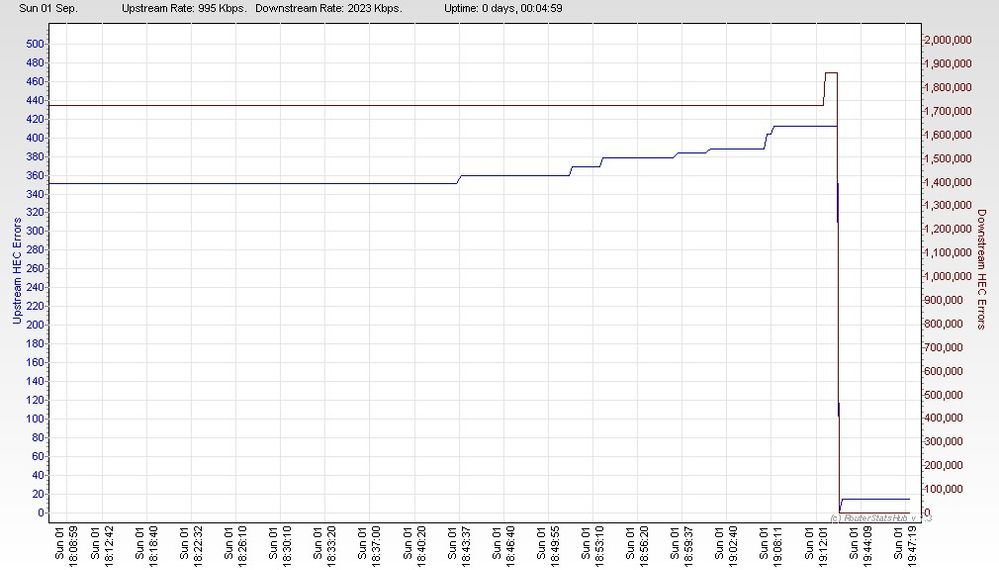Click the 2,000,000 downstream axis value

(x=948, y=40)
